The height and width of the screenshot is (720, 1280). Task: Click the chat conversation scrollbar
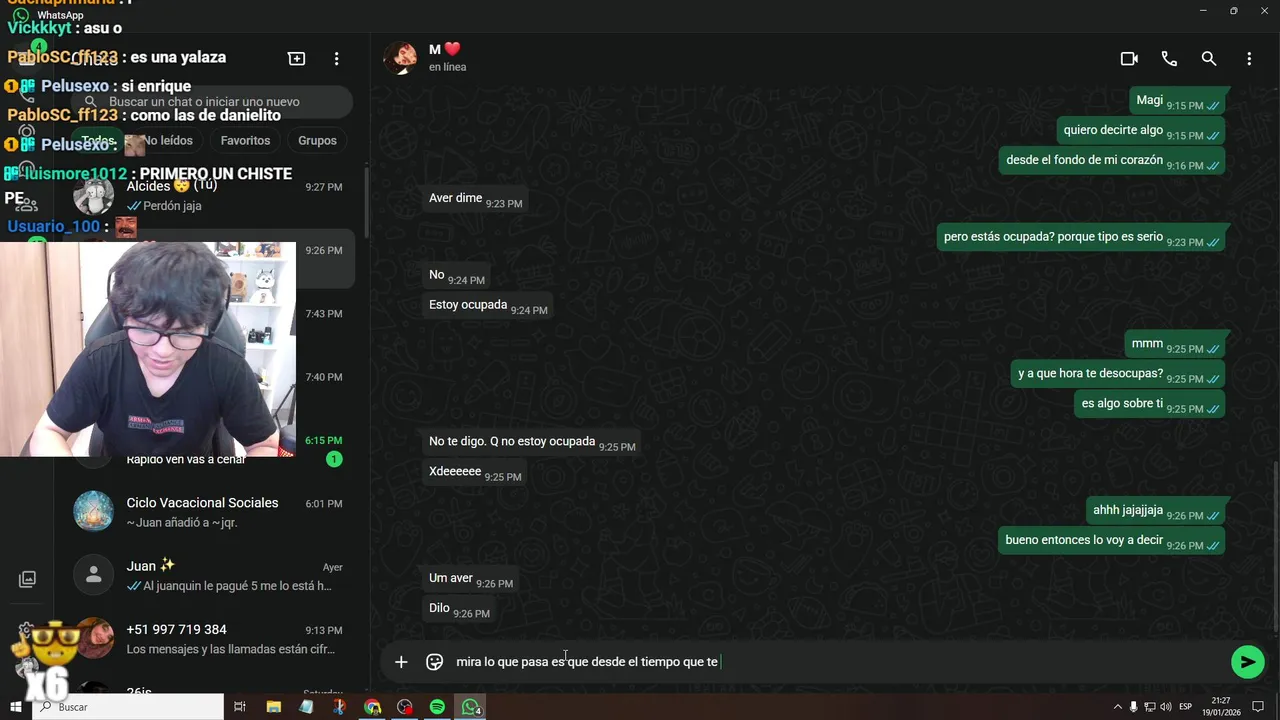coord(1275,546)
